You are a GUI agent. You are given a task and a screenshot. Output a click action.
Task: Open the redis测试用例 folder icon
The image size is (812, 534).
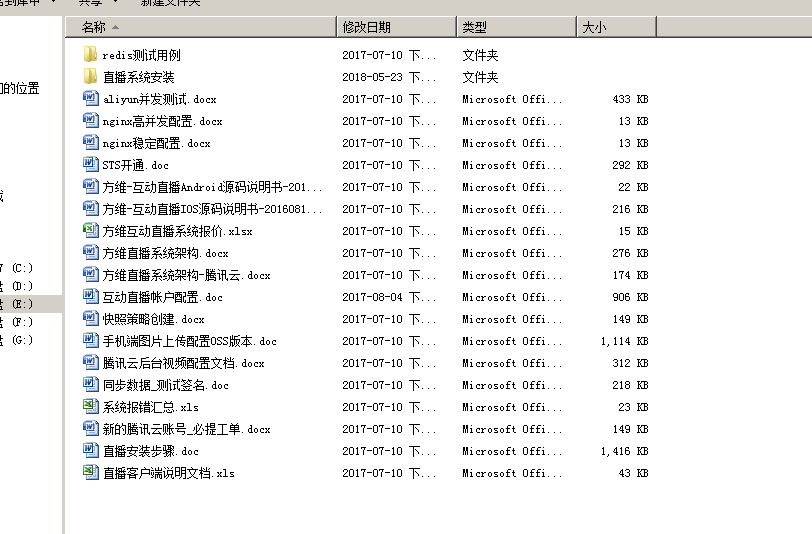90,54
